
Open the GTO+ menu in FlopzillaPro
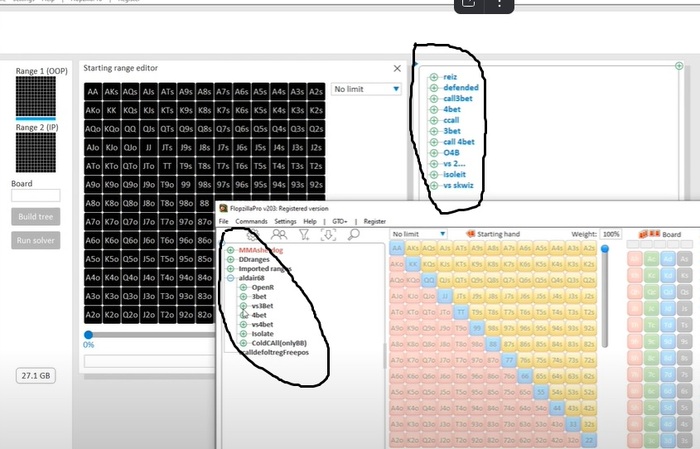[x=340, y=221]
